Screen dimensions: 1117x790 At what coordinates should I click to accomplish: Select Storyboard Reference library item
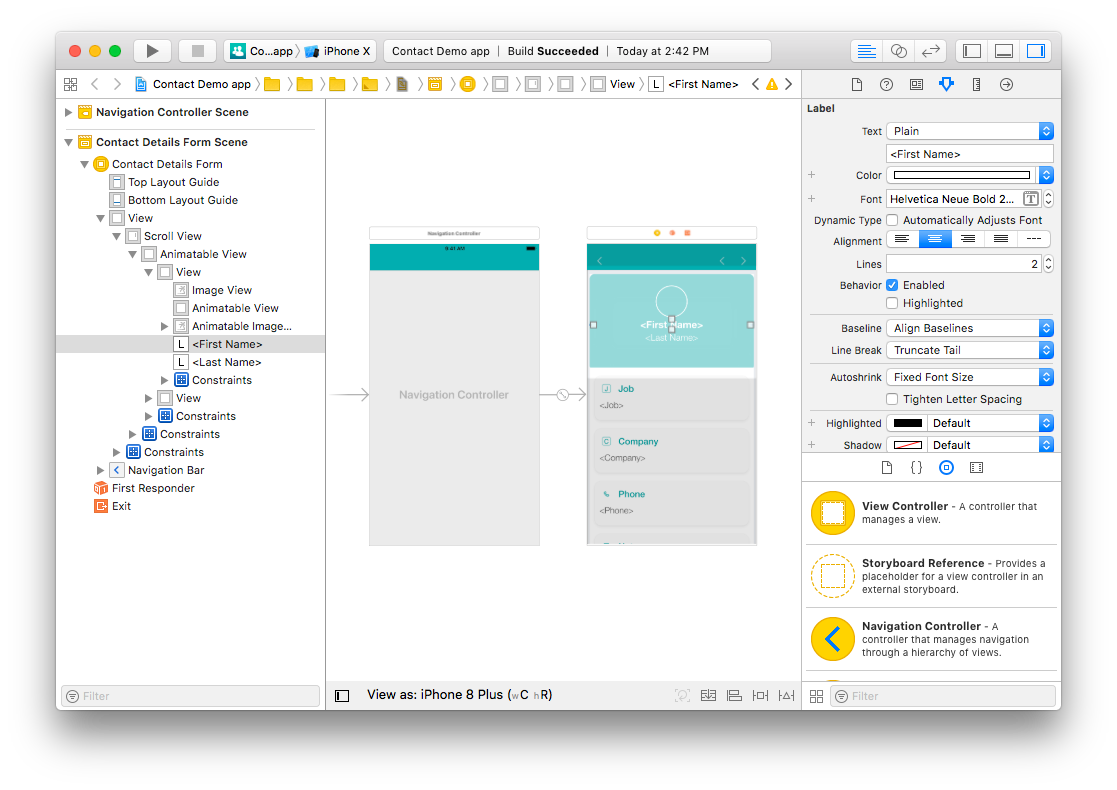coord(931,576)
